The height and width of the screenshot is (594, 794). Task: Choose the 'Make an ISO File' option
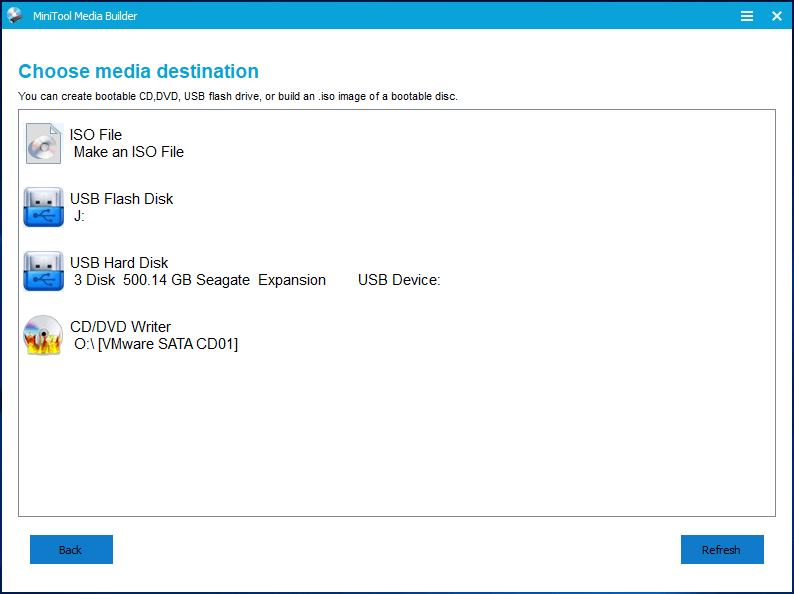click(129, 152)
